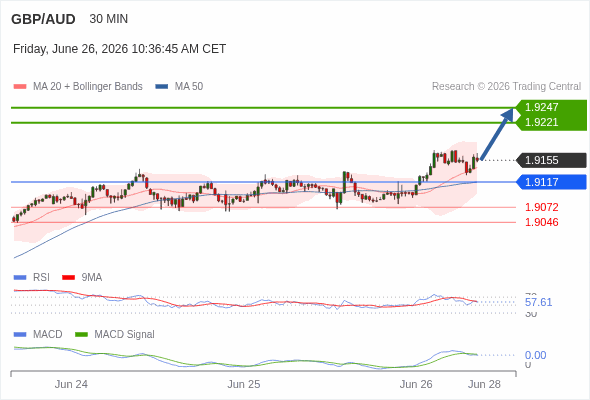This screenshot has width=590, height=400.
Task: Select the red 9MA legend marker
Action: (x=68, y=278)
